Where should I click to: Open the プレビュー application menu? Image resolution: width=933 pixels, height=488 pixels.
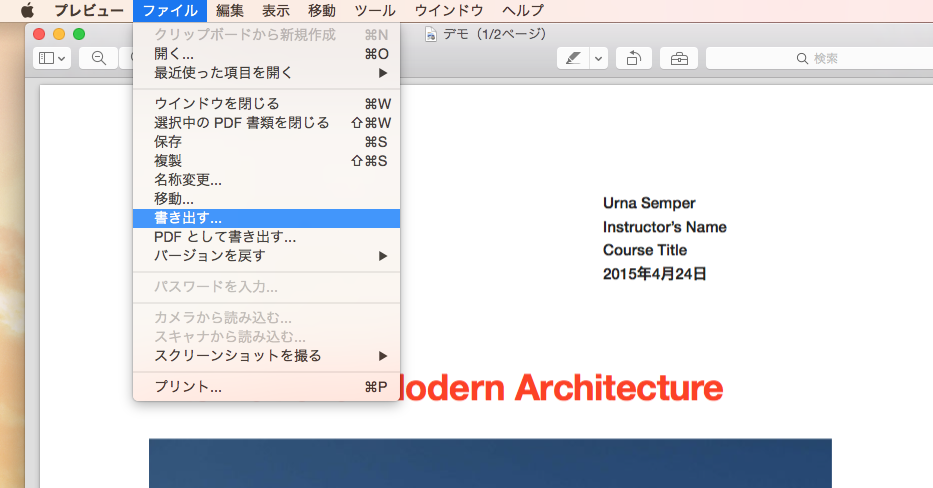[x=89, y=11]
